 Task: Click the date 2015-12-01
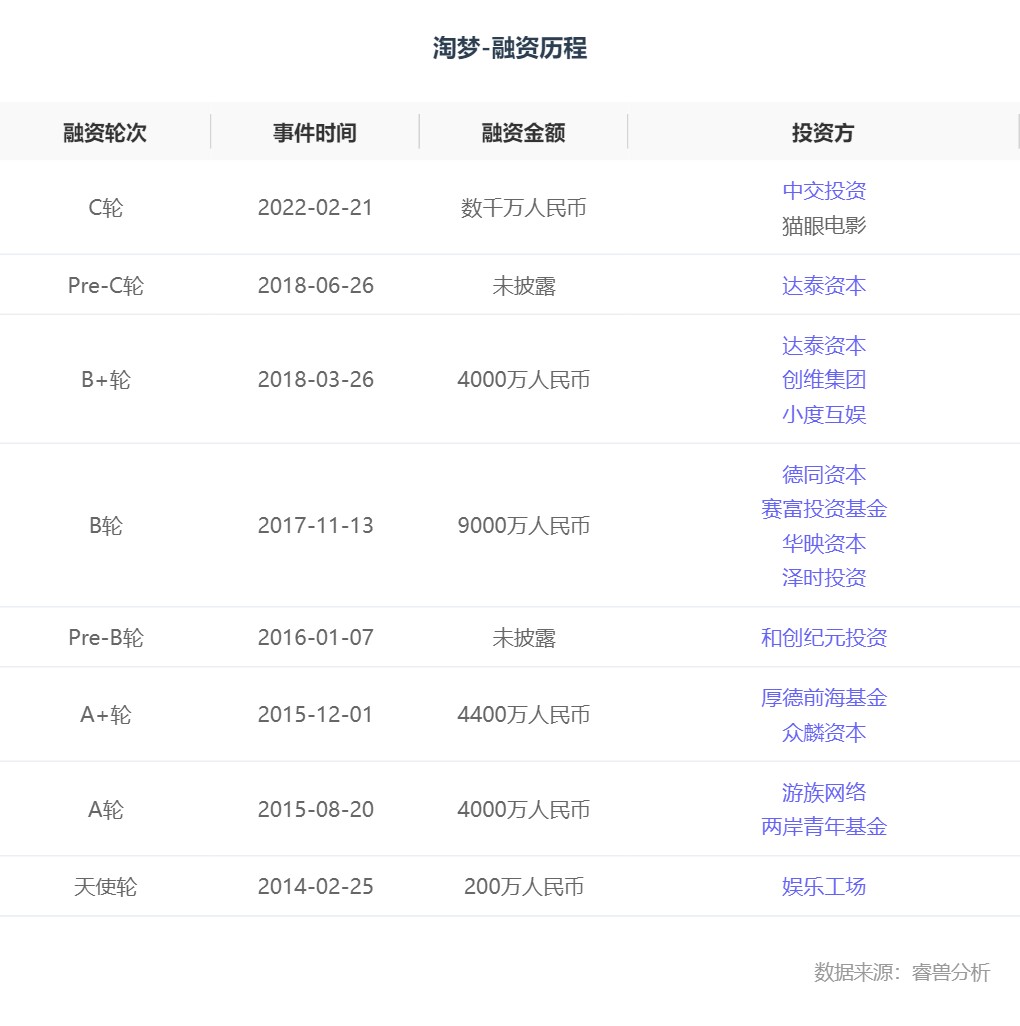(x=315, y=715)
